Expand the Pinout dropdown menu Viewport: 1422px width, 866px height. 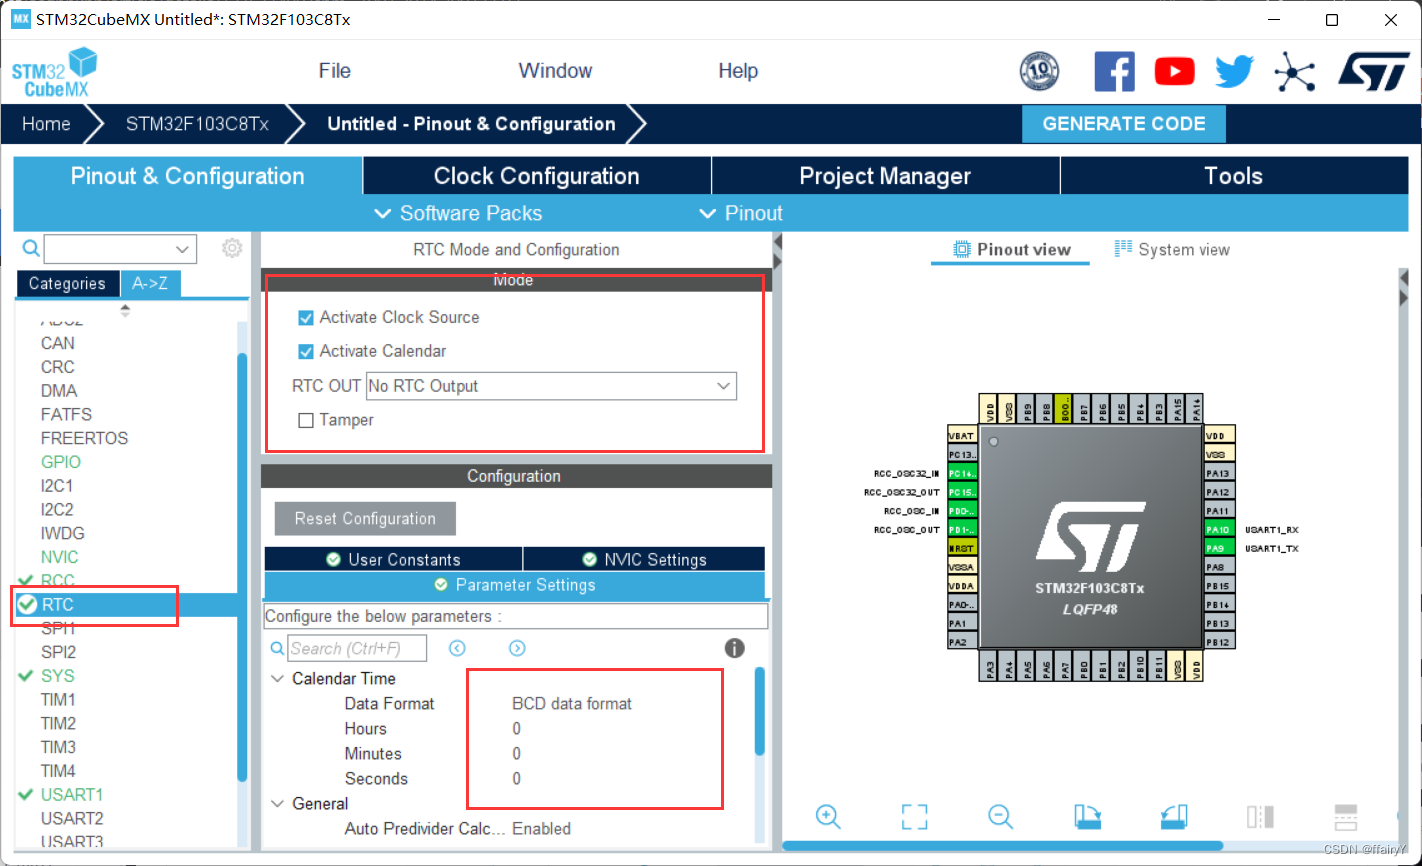[740, 213]
